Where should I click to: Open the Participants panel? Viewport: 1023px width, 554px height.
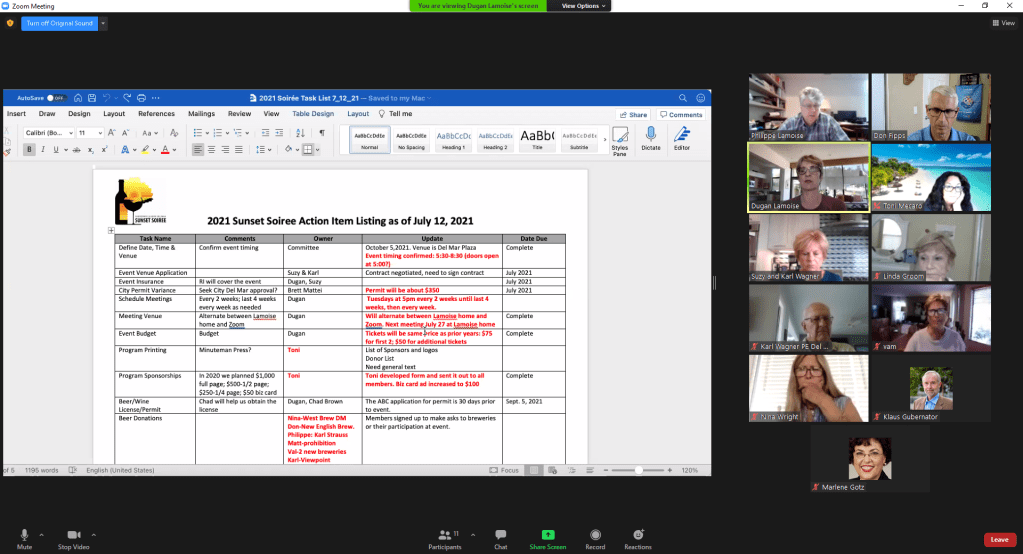444,535
